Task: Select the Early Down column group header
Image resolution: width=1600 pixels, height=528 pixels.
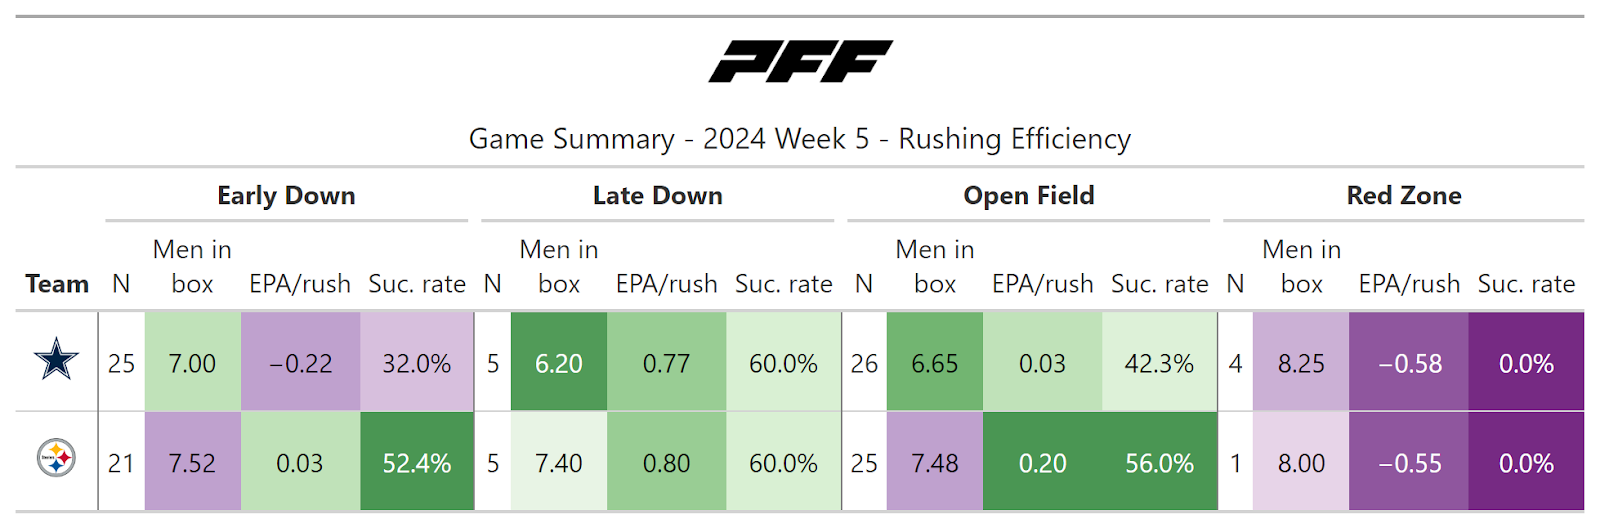Action: pyautogui.click(x=286, y=196)
